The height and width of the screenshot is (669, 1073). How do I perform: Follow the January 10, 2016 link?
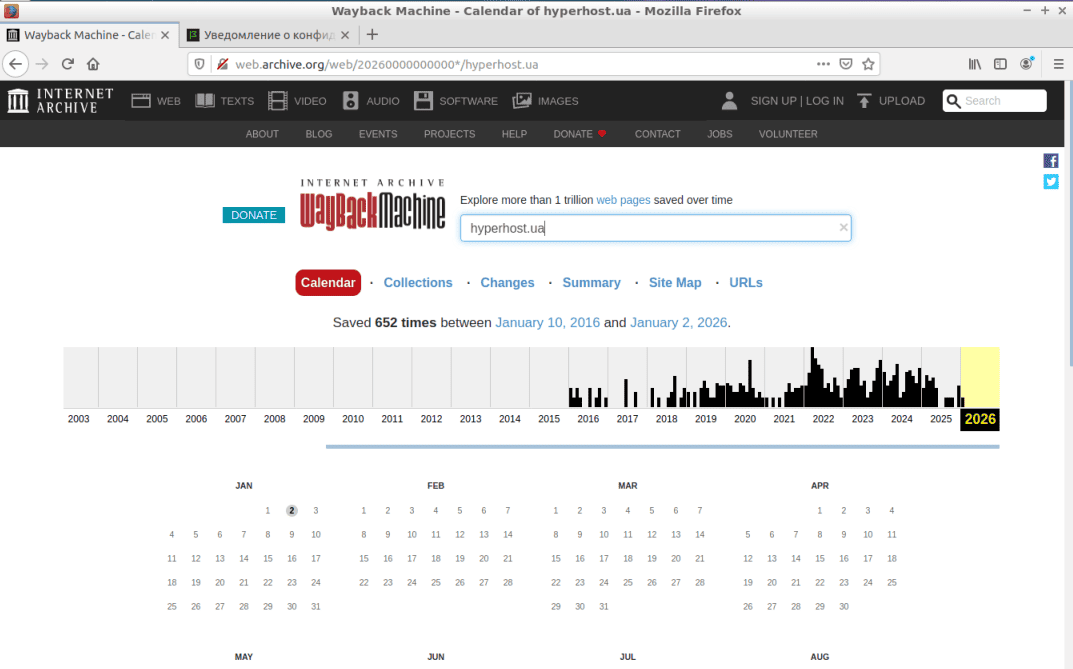coord(547,323)
